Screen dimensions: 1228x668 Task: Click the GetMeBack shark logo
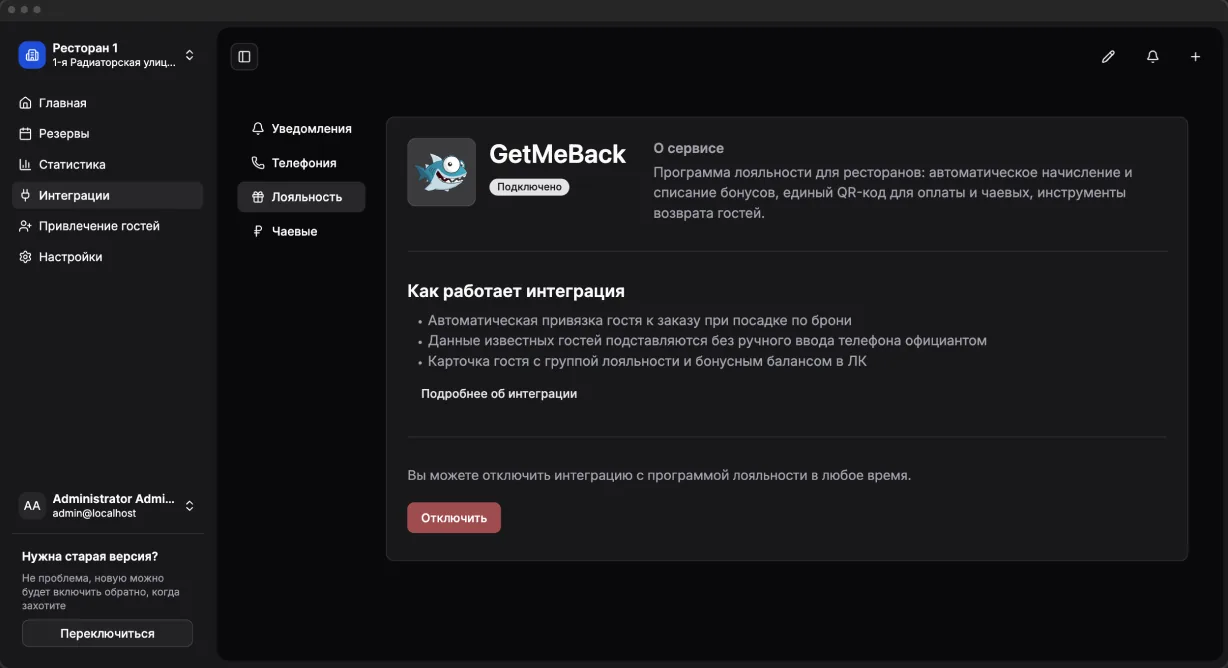point(441,172)
